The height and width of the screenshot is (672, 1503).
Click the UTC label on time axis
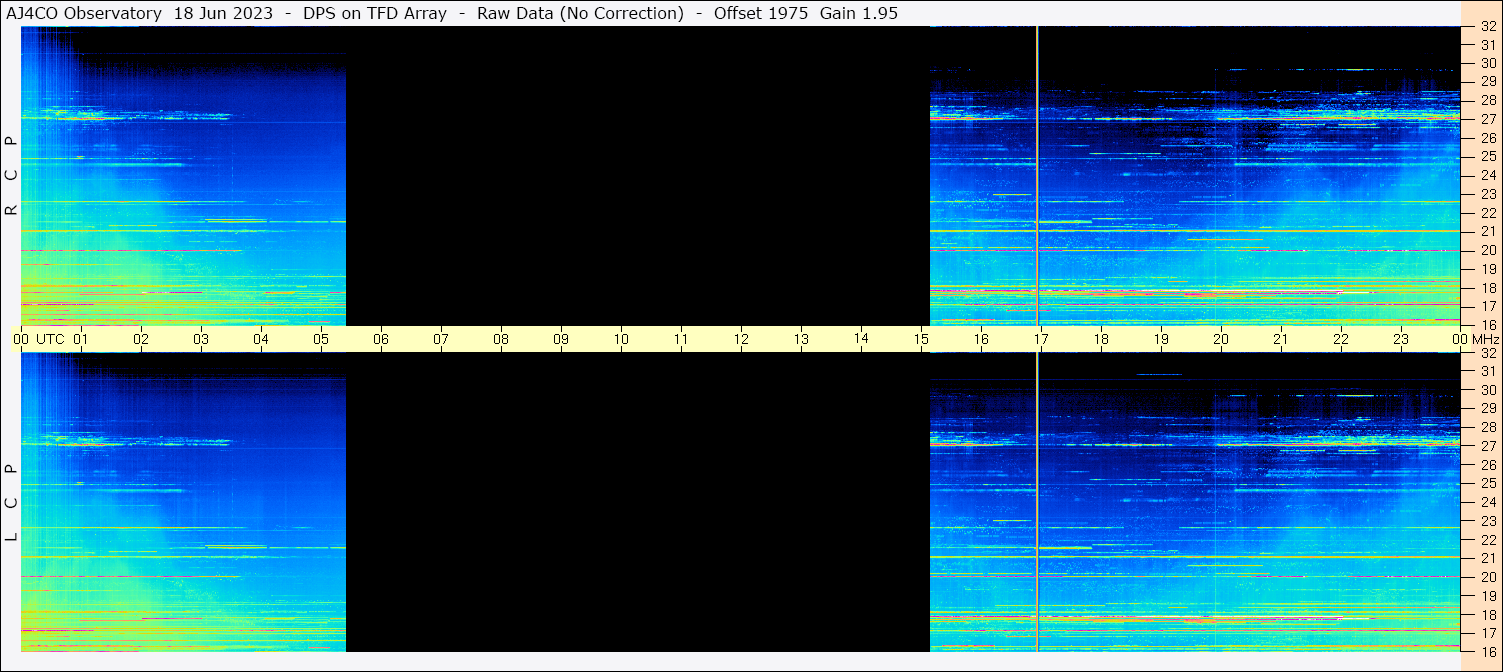pyautogui.click(x=50, y=339)
